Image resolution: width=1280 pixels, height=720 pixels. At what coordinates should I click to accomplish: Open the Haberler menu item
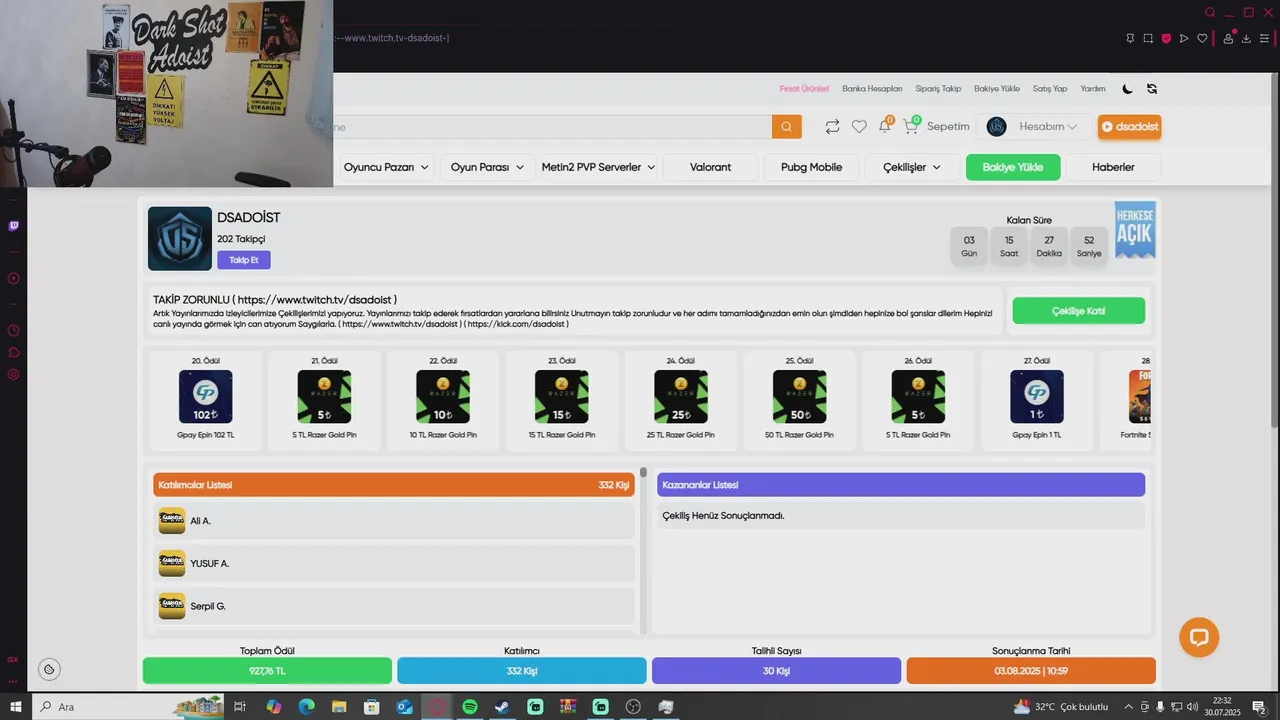1113,167
